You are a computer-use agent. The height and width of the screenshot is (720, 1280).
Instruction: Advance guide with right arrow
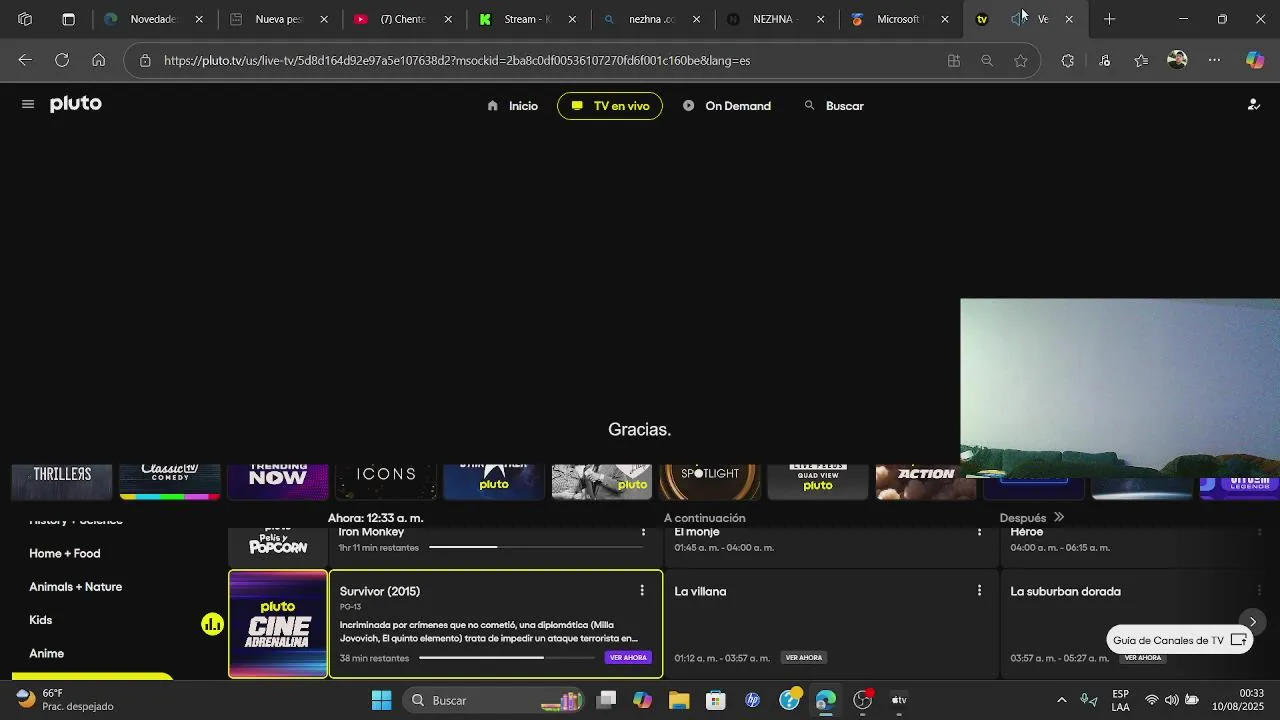pos(1252,622)
